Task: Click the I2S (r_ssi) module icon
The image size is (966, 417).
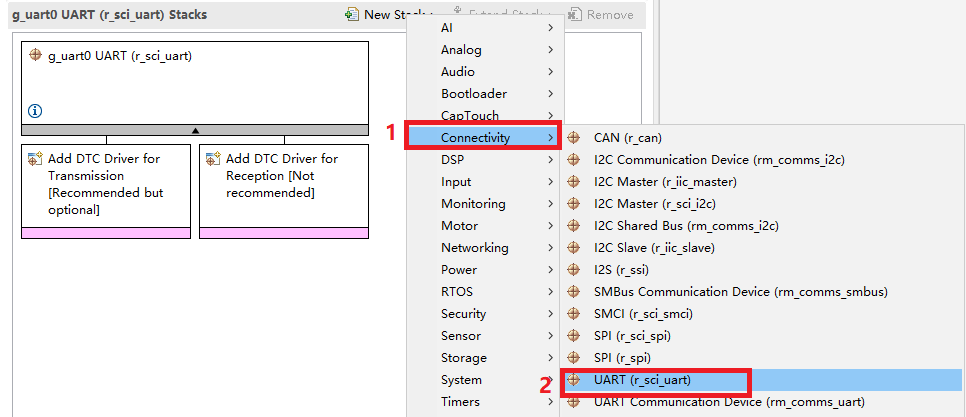Action: click(x=574, y=270)
